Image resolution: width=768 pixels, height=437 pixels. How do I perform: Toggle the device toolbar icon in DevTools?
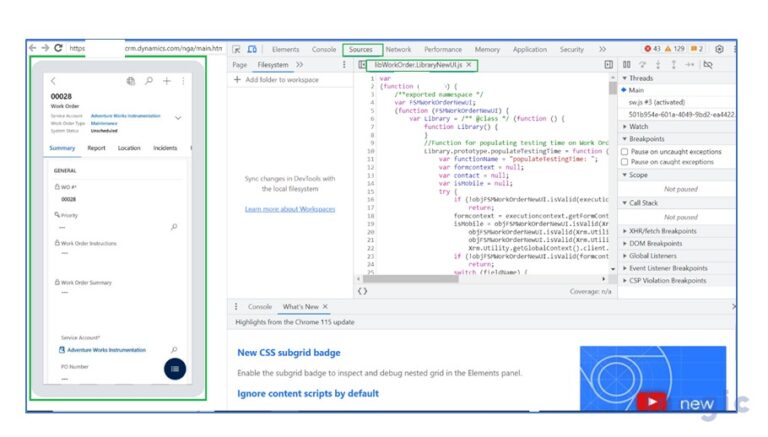coord(252,49)
